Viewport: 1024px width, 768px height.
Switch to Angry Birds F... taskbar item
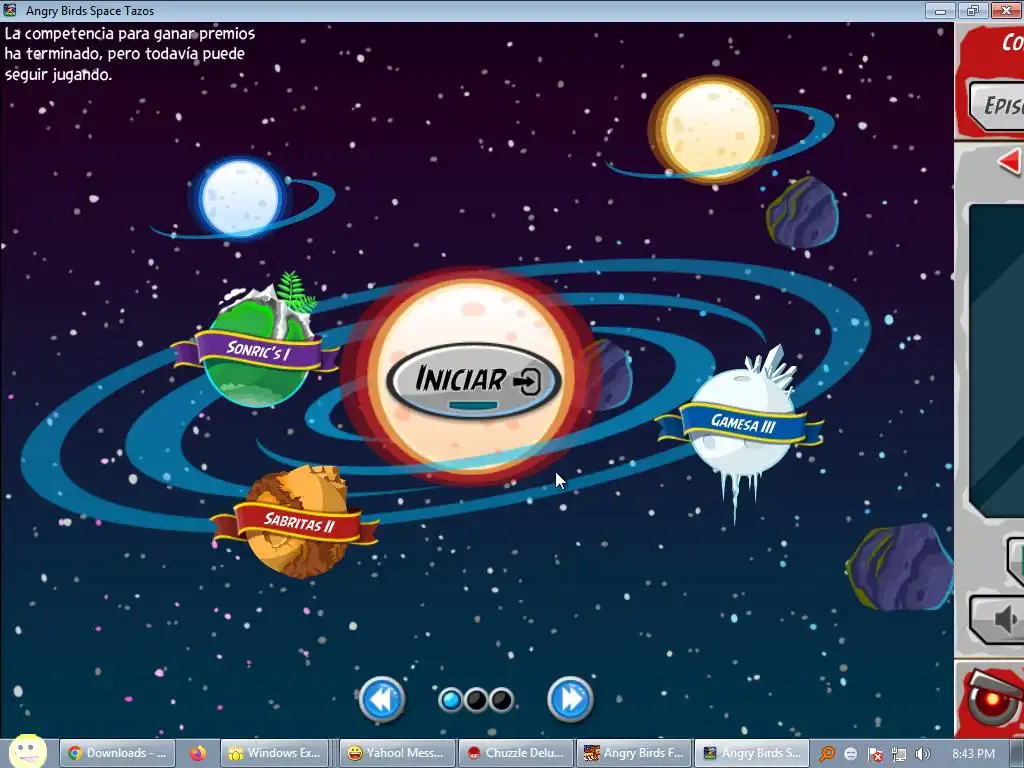(633, 753)
